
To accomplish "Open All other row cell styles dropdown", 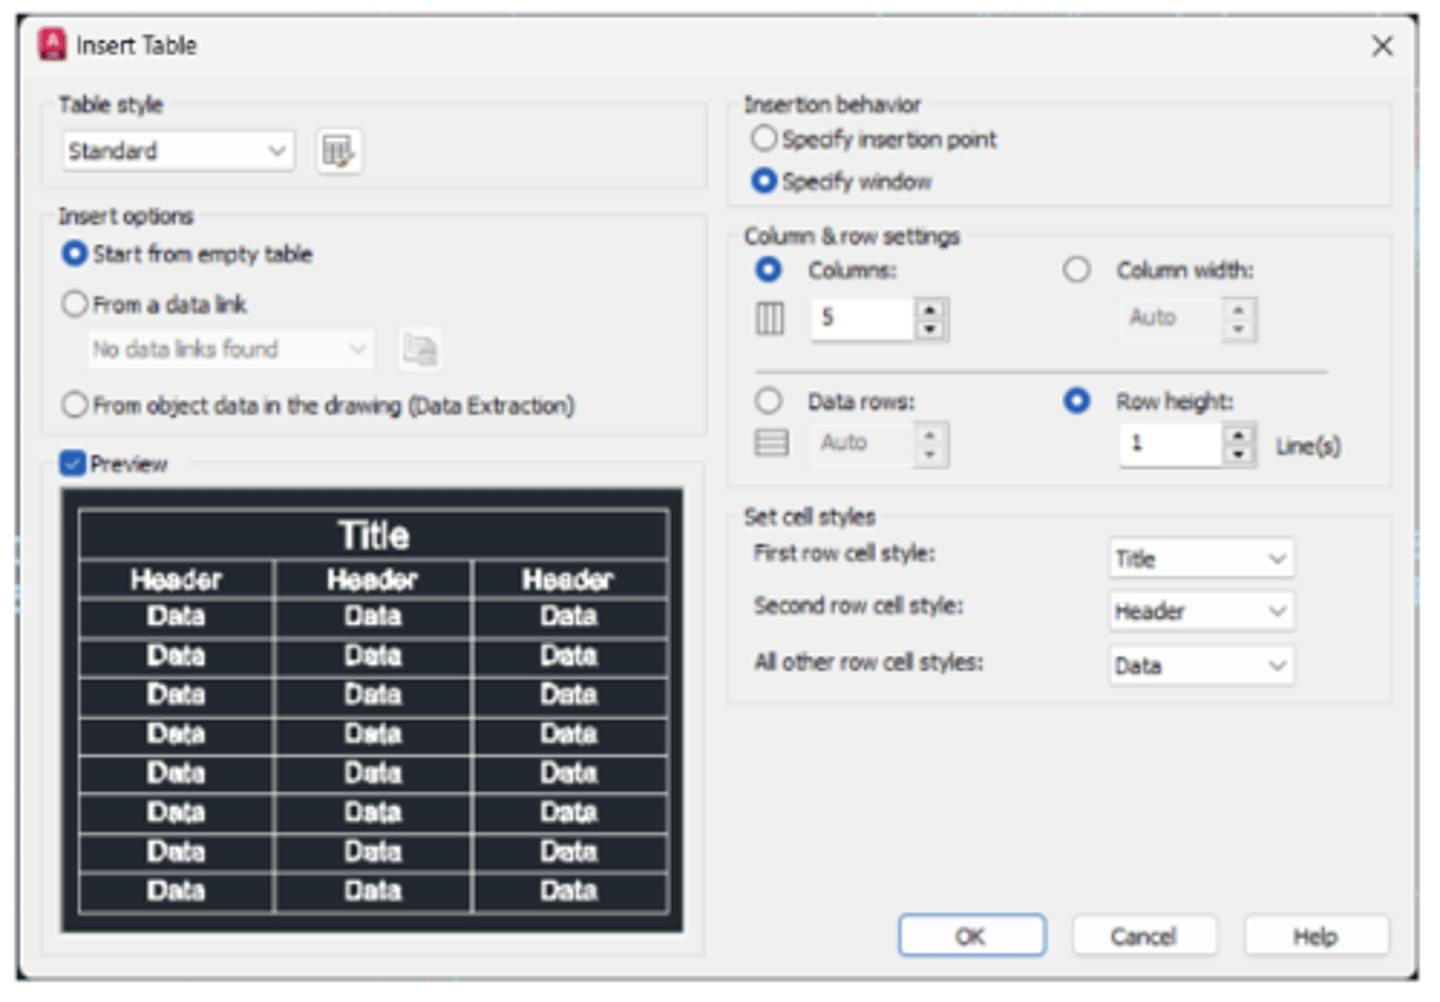I will click(1202, 665).
